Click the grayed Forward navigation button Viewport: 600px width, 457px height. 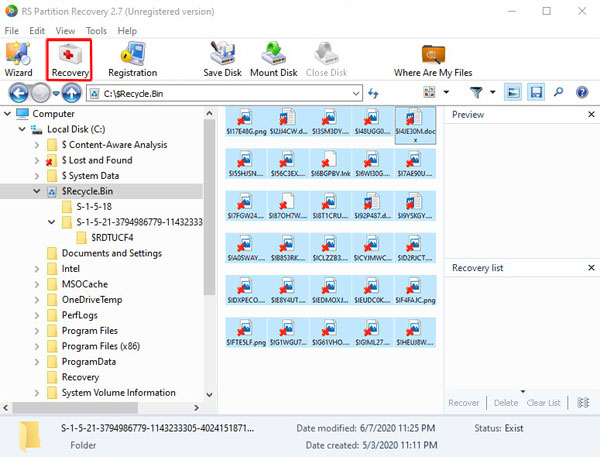[x=40, y=93]
